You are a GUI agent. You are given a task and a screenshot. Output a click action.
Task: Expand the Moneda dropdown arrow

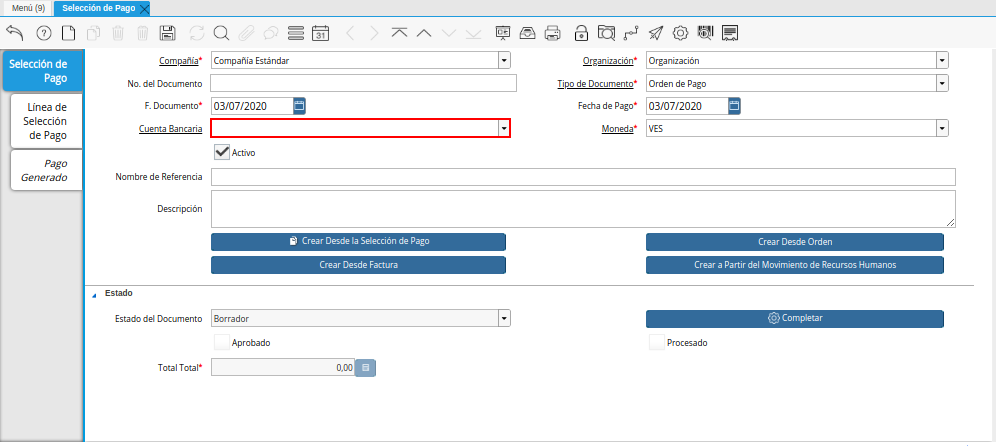tap(942, 128)
